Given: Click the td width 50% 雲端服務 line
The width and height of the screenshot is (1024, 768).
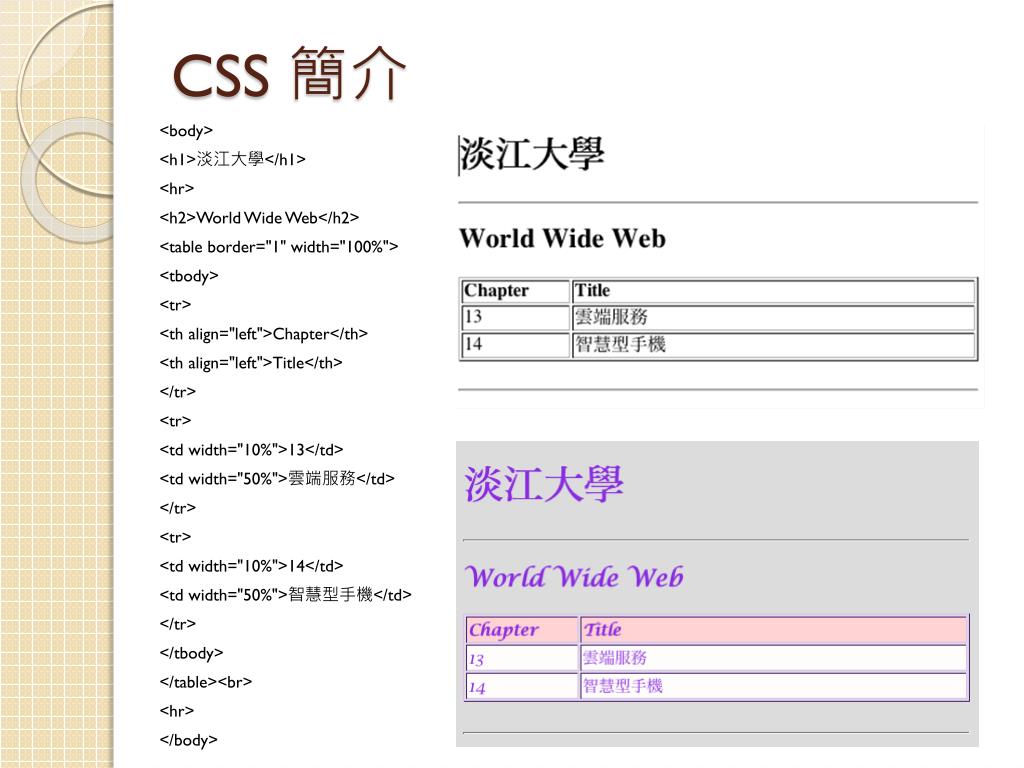Looking at the screenshot, I should (277, 479).
